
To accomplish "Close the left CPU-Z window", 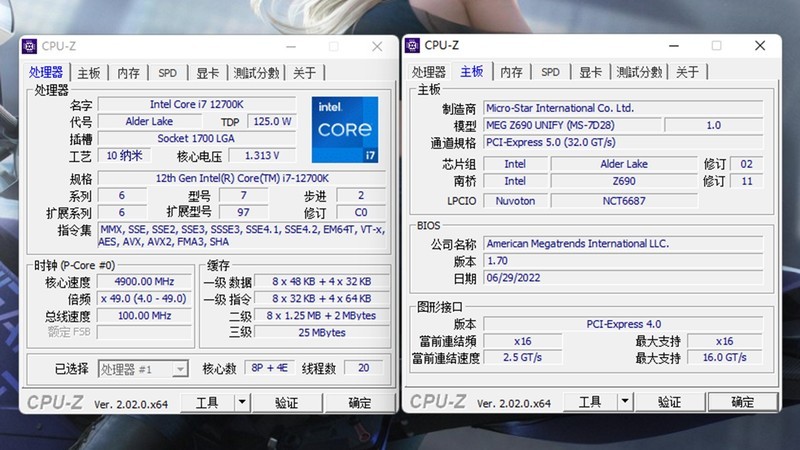I will click(377, 46).
